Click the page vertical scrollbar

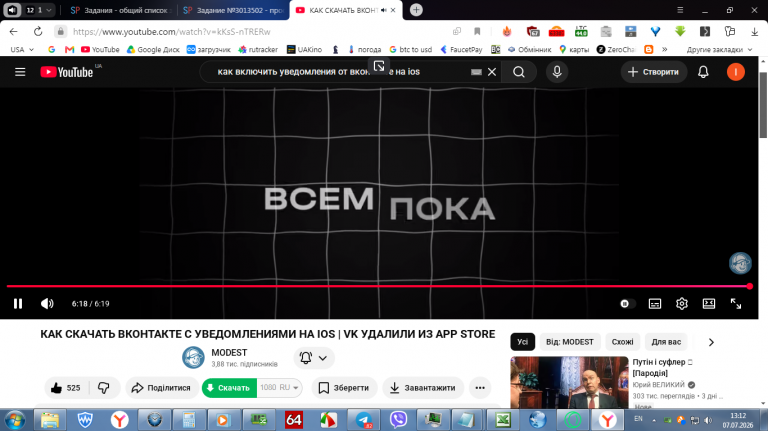(x=763, y=105)
